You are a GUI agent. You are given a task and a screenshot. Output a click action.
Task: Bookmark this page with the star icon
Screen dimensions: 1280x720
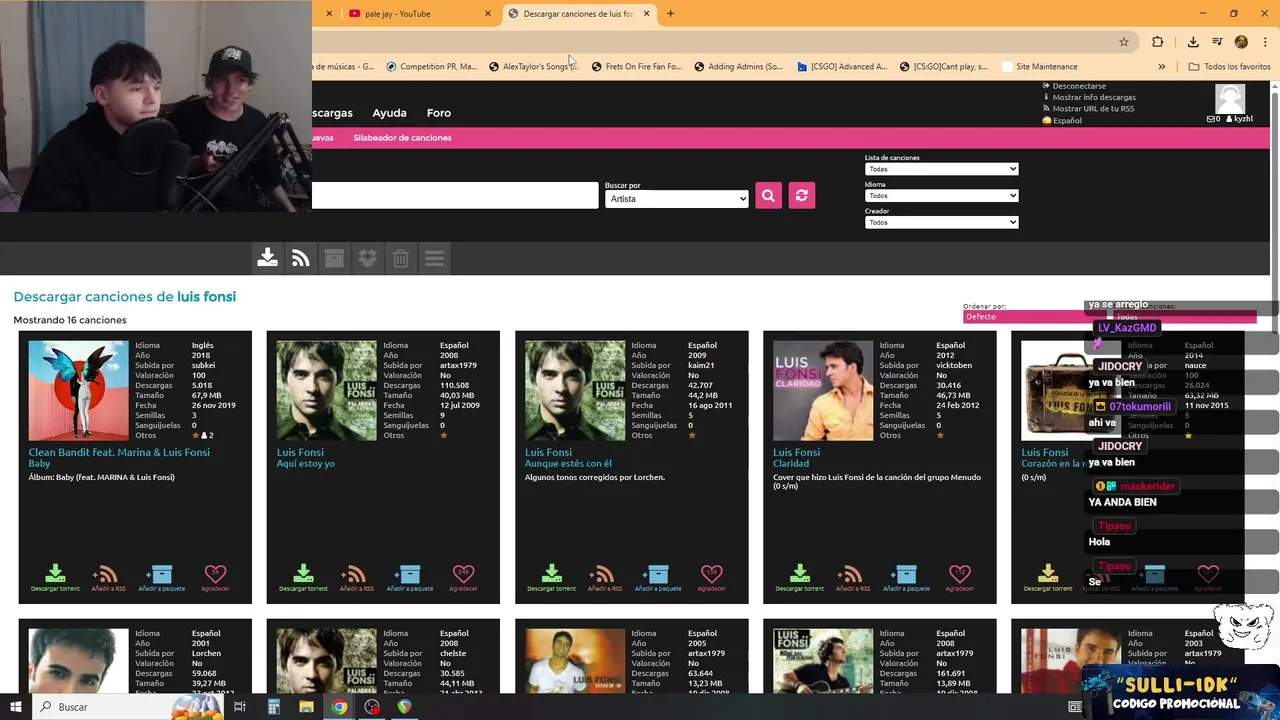[x=1124, y=42]
